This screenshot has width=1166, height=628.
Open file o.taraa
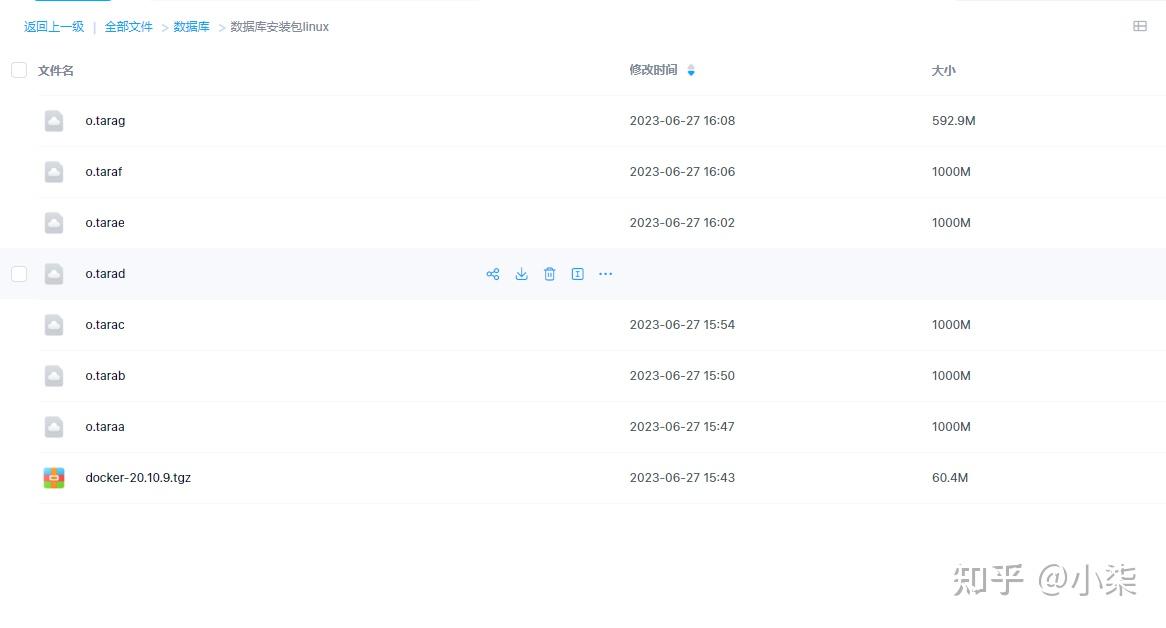click(x=105, y=427)
